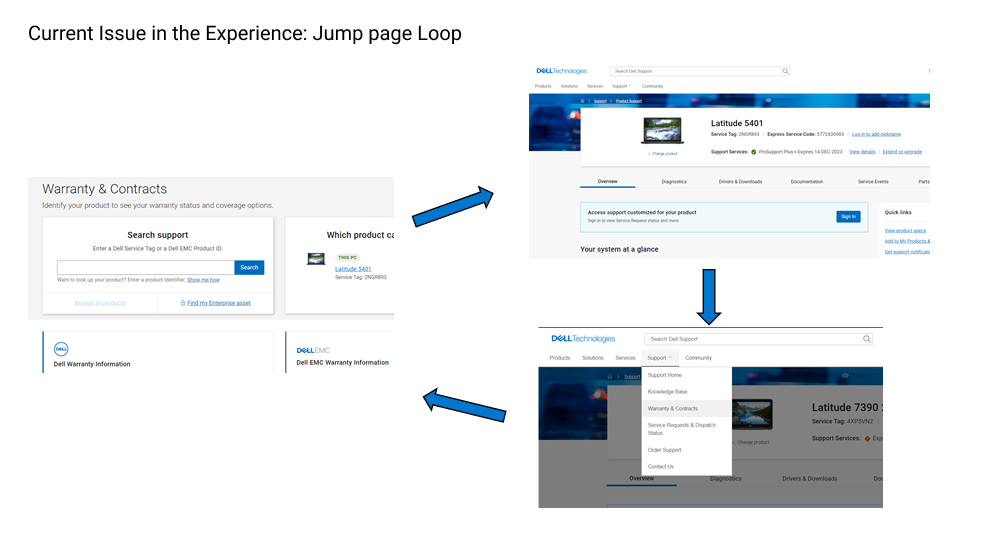Choose Knowledge Base from Support dropdown
The height and width of the screenshot is (538, 985).
click(x=687, y=392)
